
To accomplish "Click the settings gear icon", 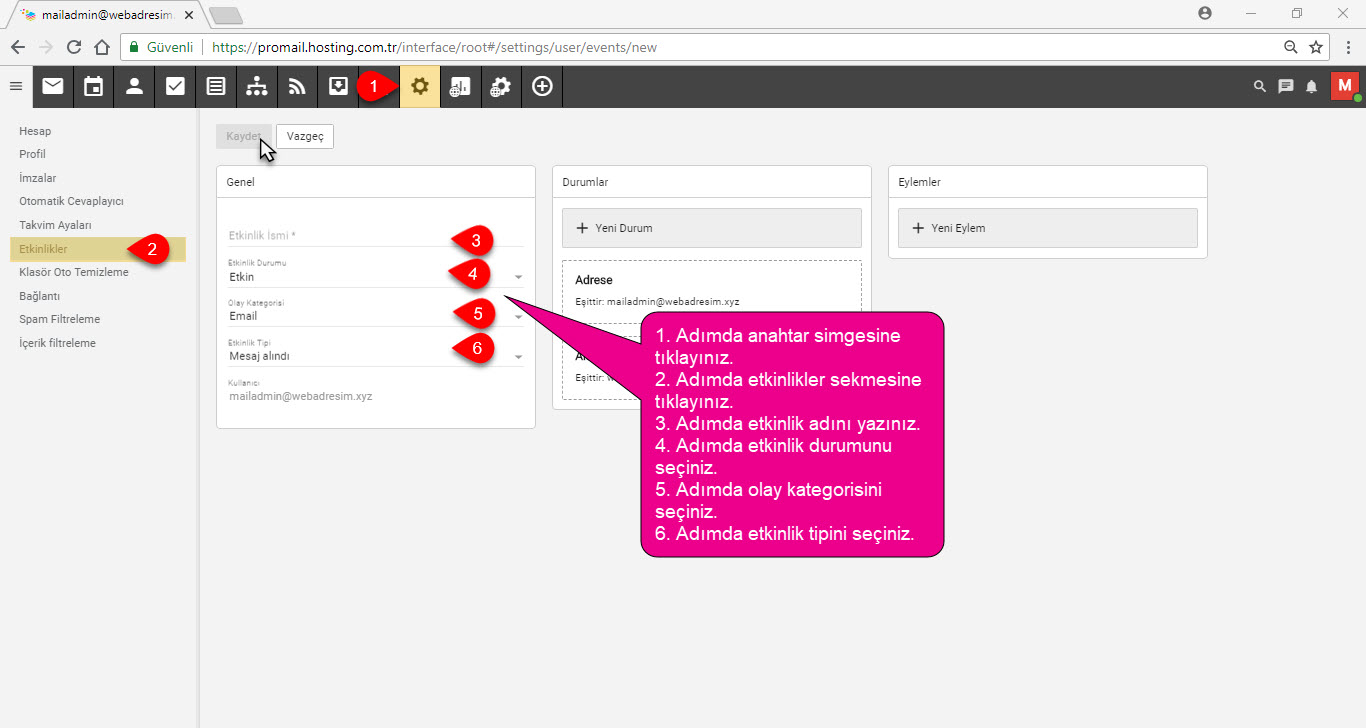I will point(420,87).
